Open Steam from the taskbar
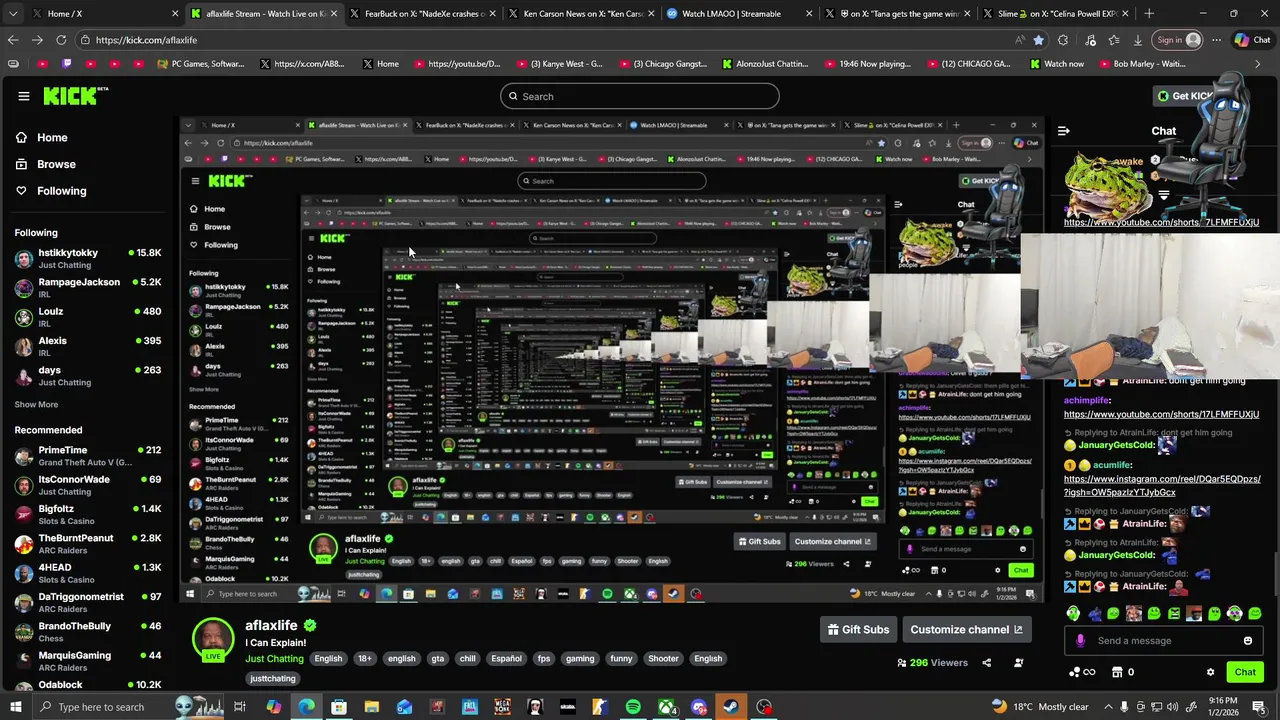This screenshot has width=1280, height=720. [x=731, y=707]
